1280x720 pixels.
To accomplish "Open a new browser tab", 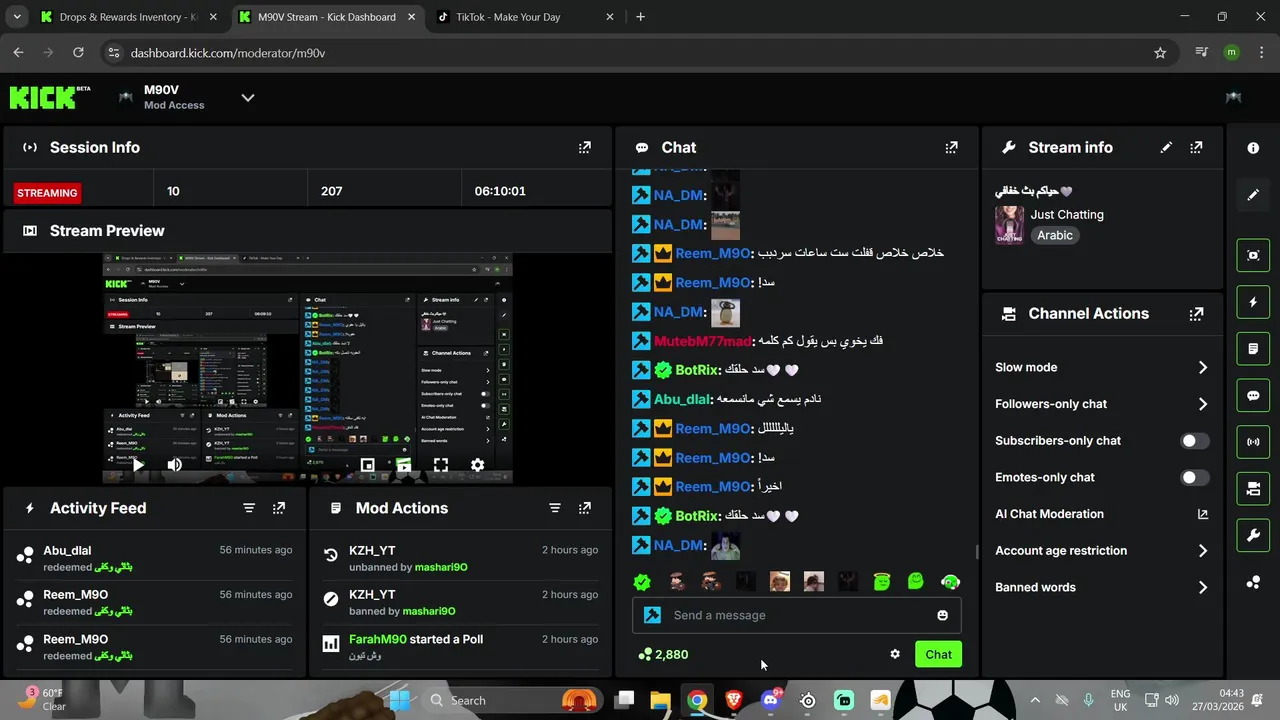I will [640, 17].
